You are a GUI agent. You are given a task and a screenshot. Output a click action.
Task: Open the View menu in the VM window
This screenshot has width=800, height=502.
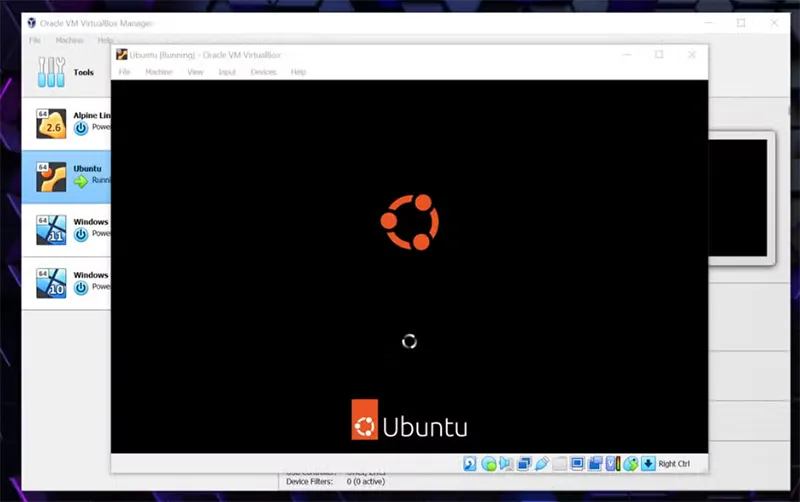tap(195, 72)
